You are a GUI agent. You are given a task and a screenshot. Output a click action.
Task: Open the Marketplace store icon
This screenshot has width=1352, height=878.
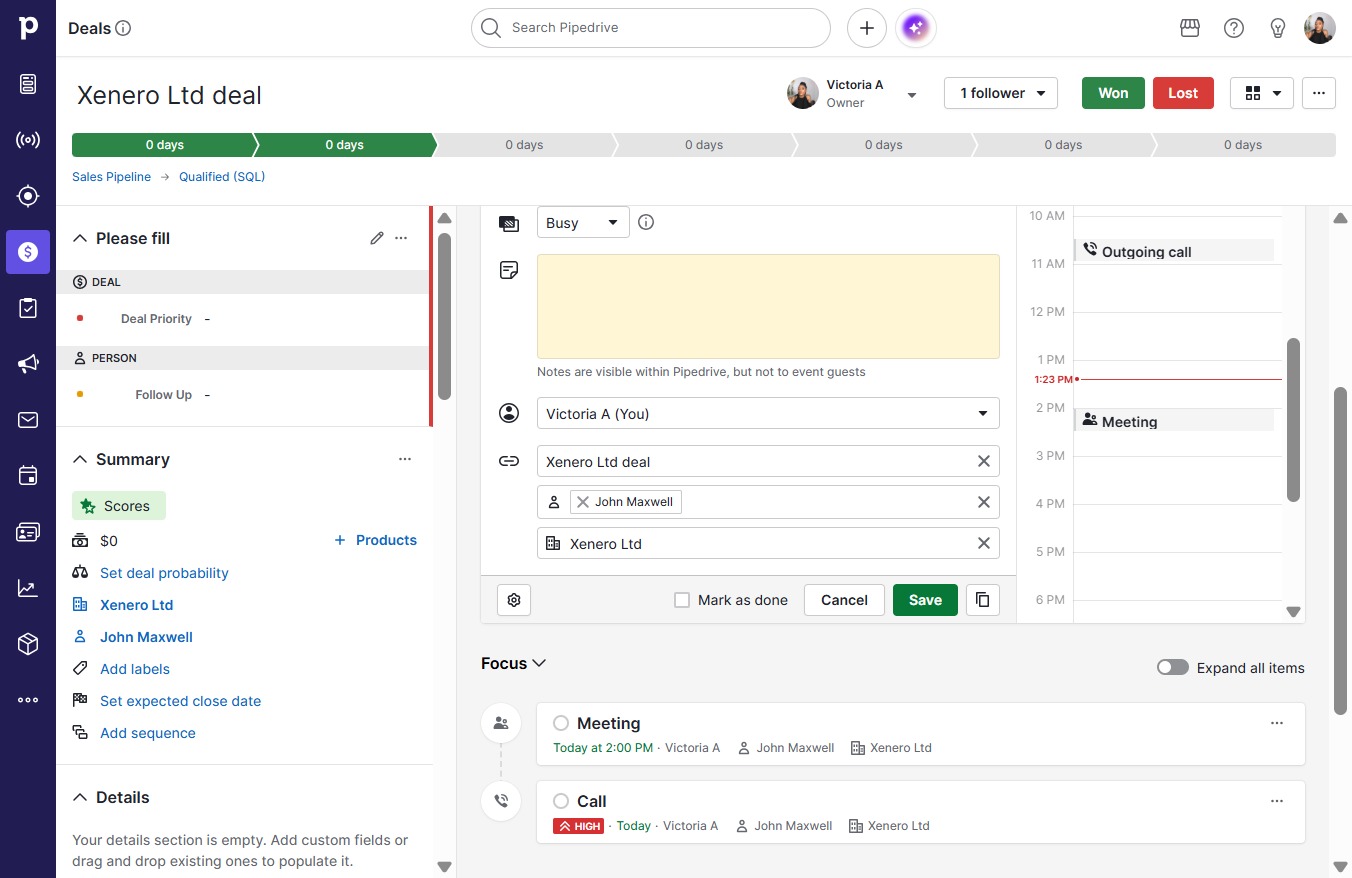pos(1190,28)
